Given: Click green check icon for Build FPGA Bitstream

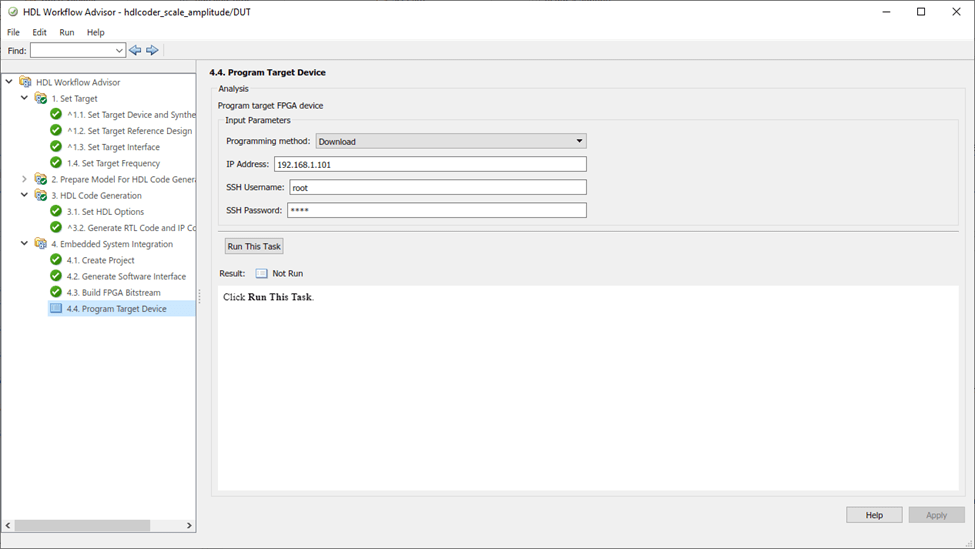Looking at the screenshot, I should [x=57, y=293].
